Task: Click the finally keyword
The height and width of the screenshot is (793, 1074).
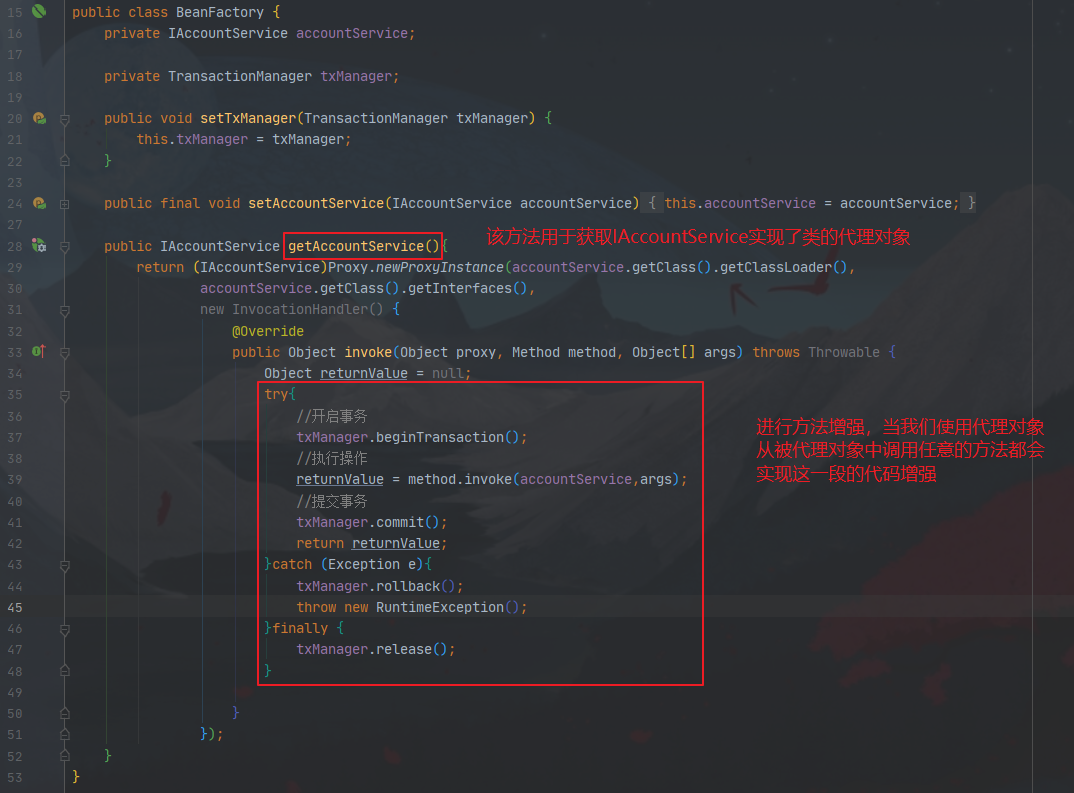Action: 300,629
